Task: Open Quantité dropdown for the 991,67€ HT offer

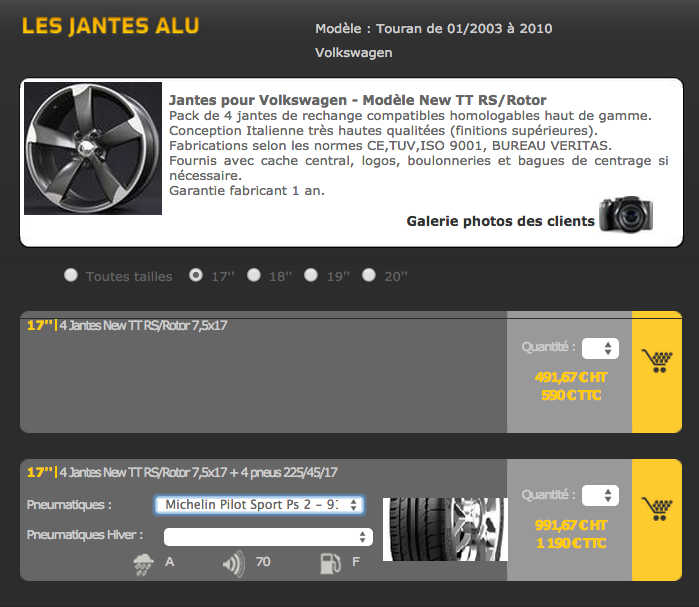Action: click(600, 495)
